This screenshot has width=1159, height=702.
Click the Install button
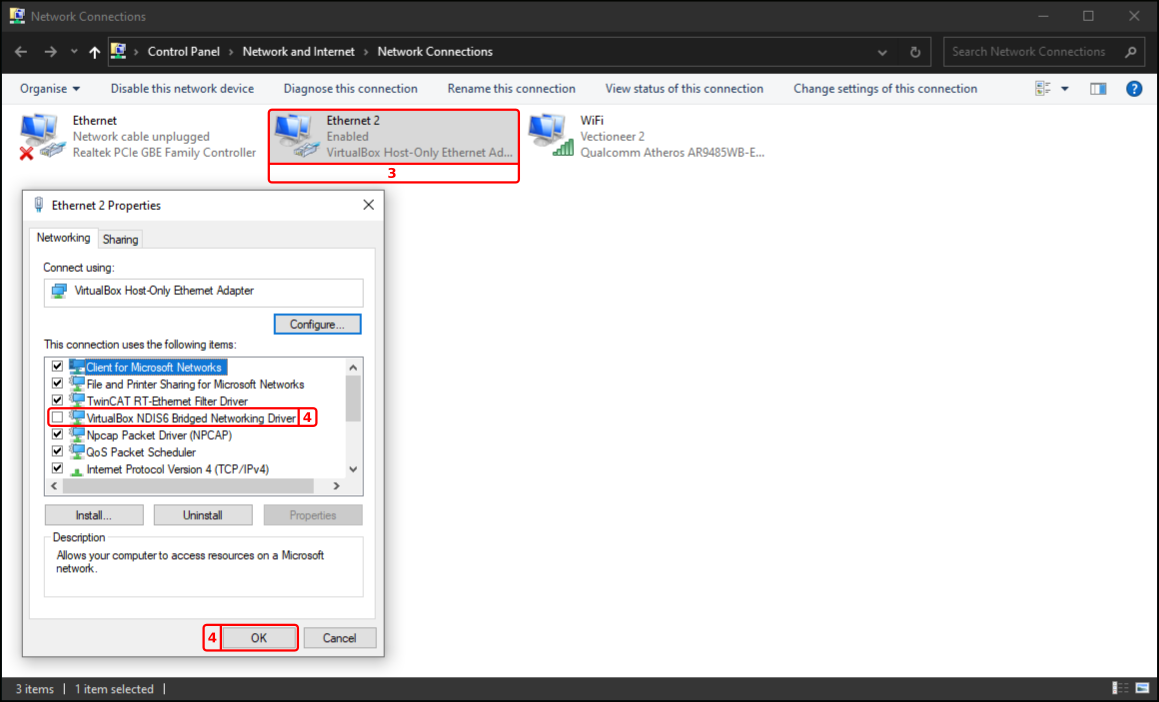94,515
